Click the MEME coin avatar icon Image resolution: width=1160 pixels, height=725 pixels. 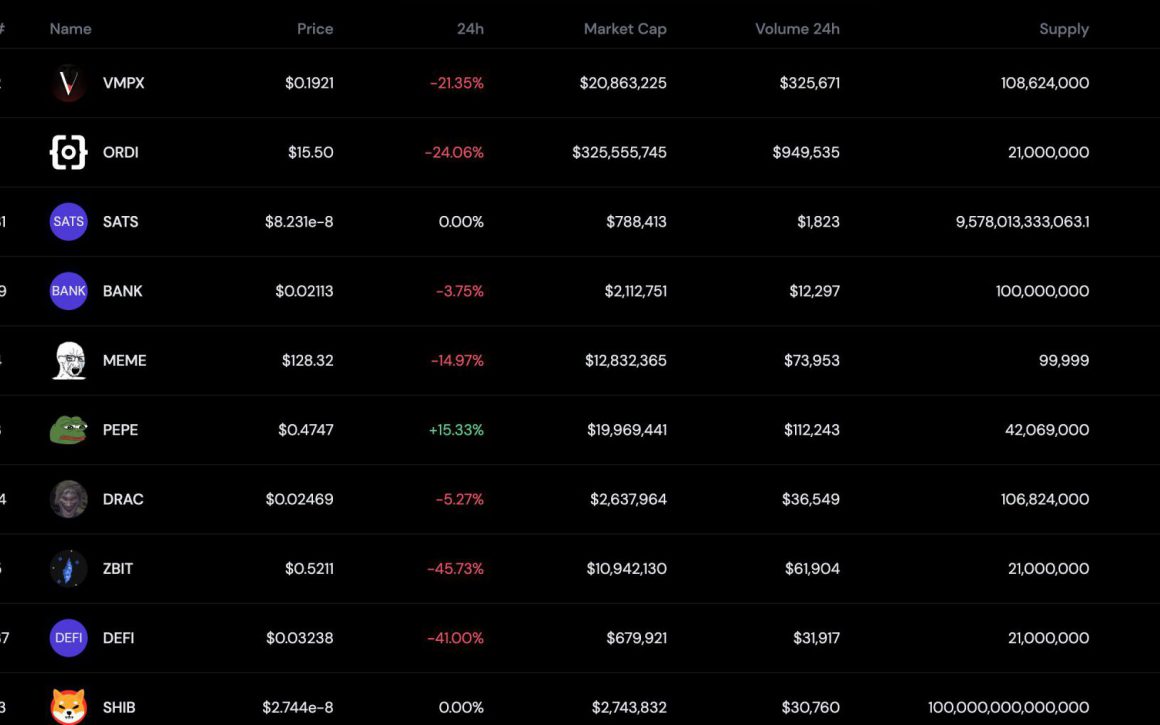pyautogui.click(x=68, y=360)
